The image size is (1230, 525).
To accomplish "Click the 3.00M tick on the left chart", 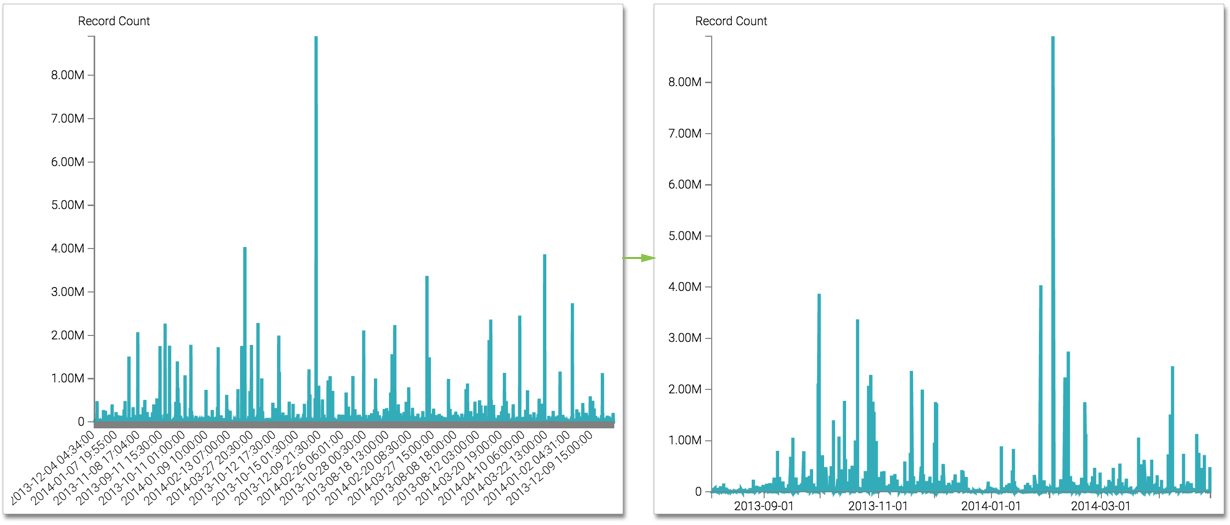I will click(67, 292).
